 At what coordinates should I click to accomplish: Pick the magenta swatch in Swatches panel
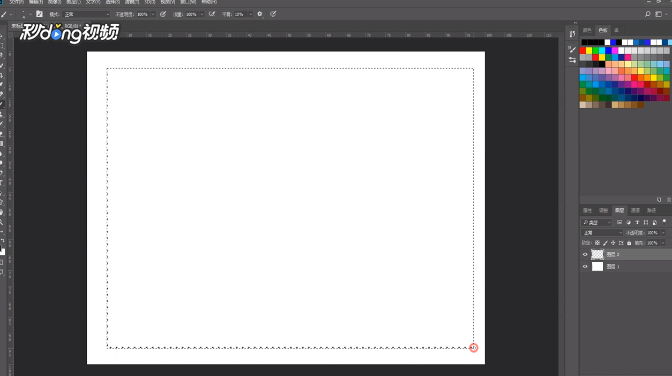(x=615, y=51)
